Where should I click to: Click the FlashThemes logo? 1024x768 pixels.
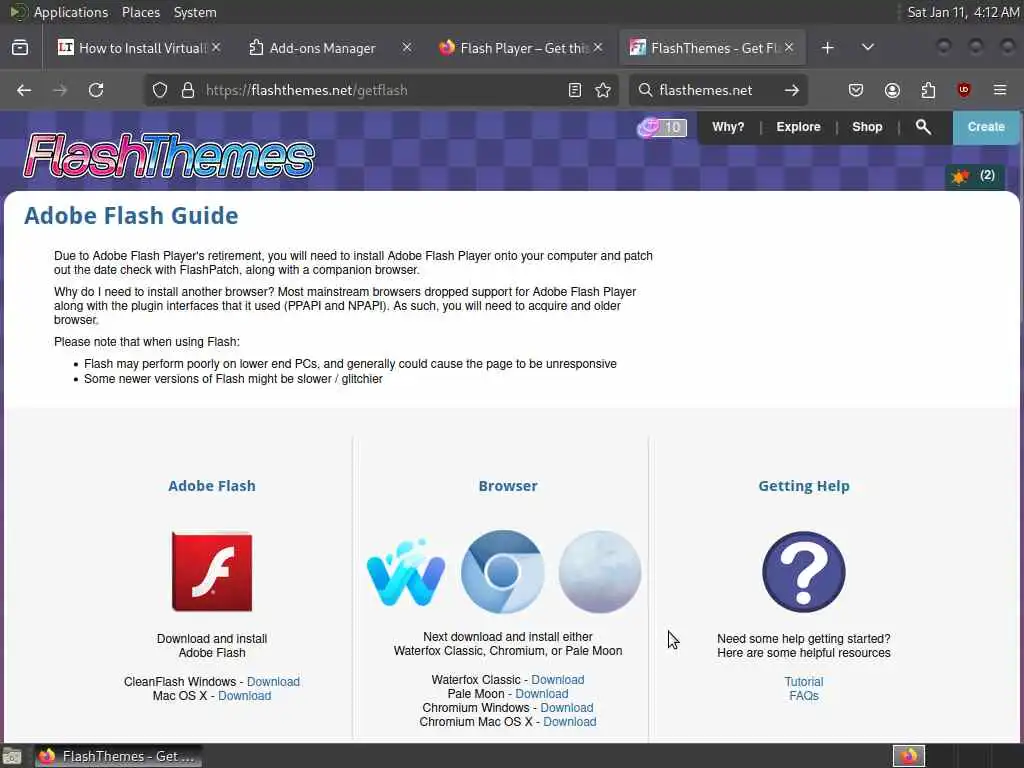click(169, 155)
